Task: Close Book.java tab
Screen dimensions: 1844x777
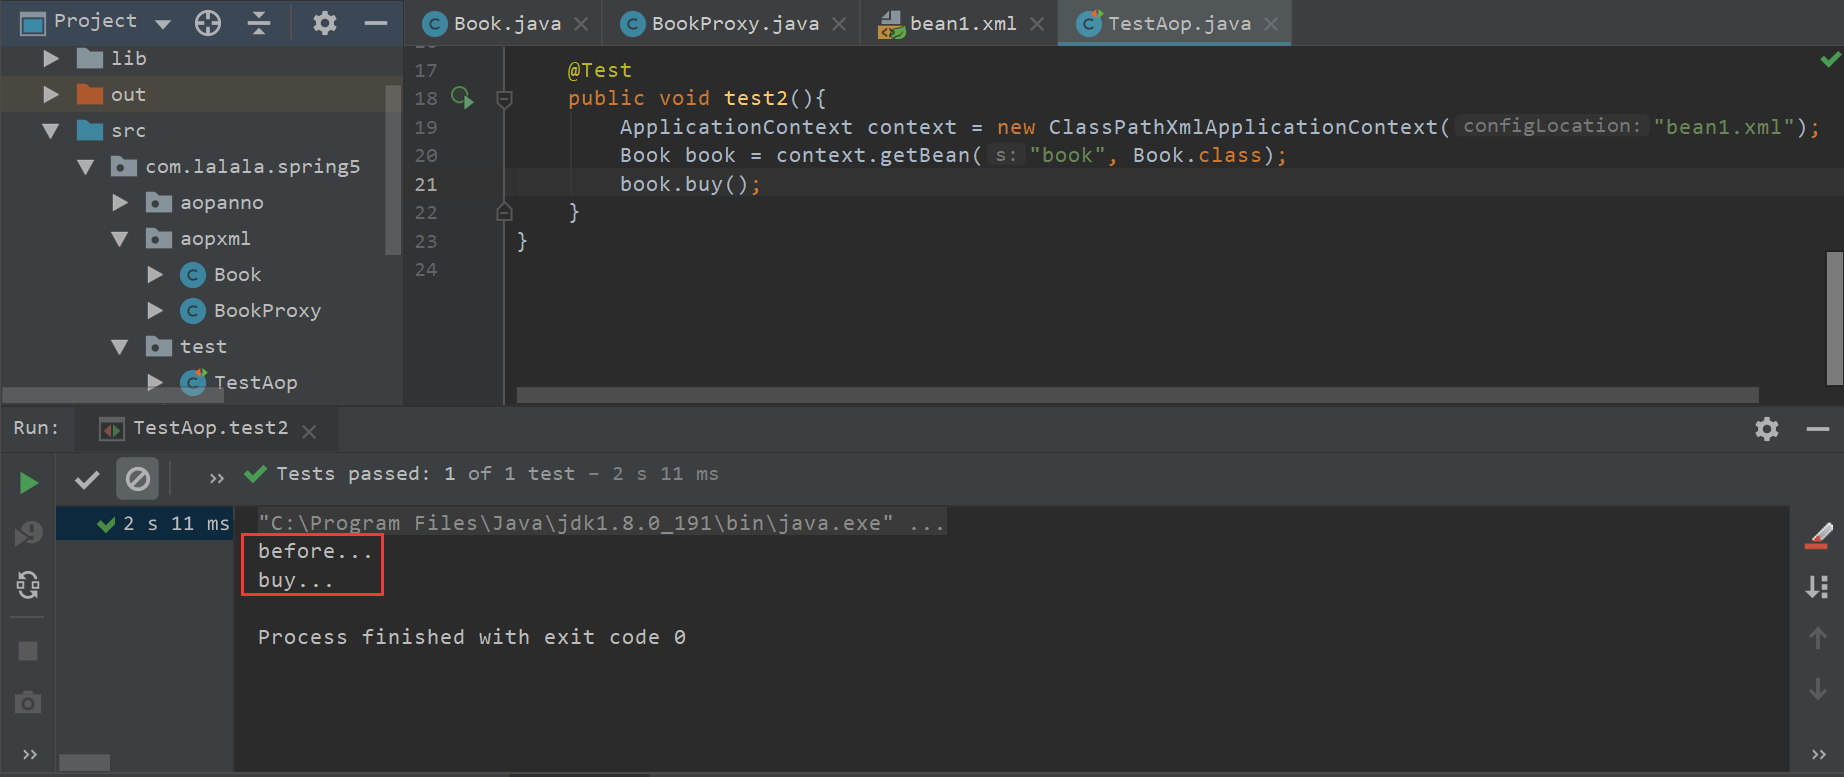Action: pos(581,24)
